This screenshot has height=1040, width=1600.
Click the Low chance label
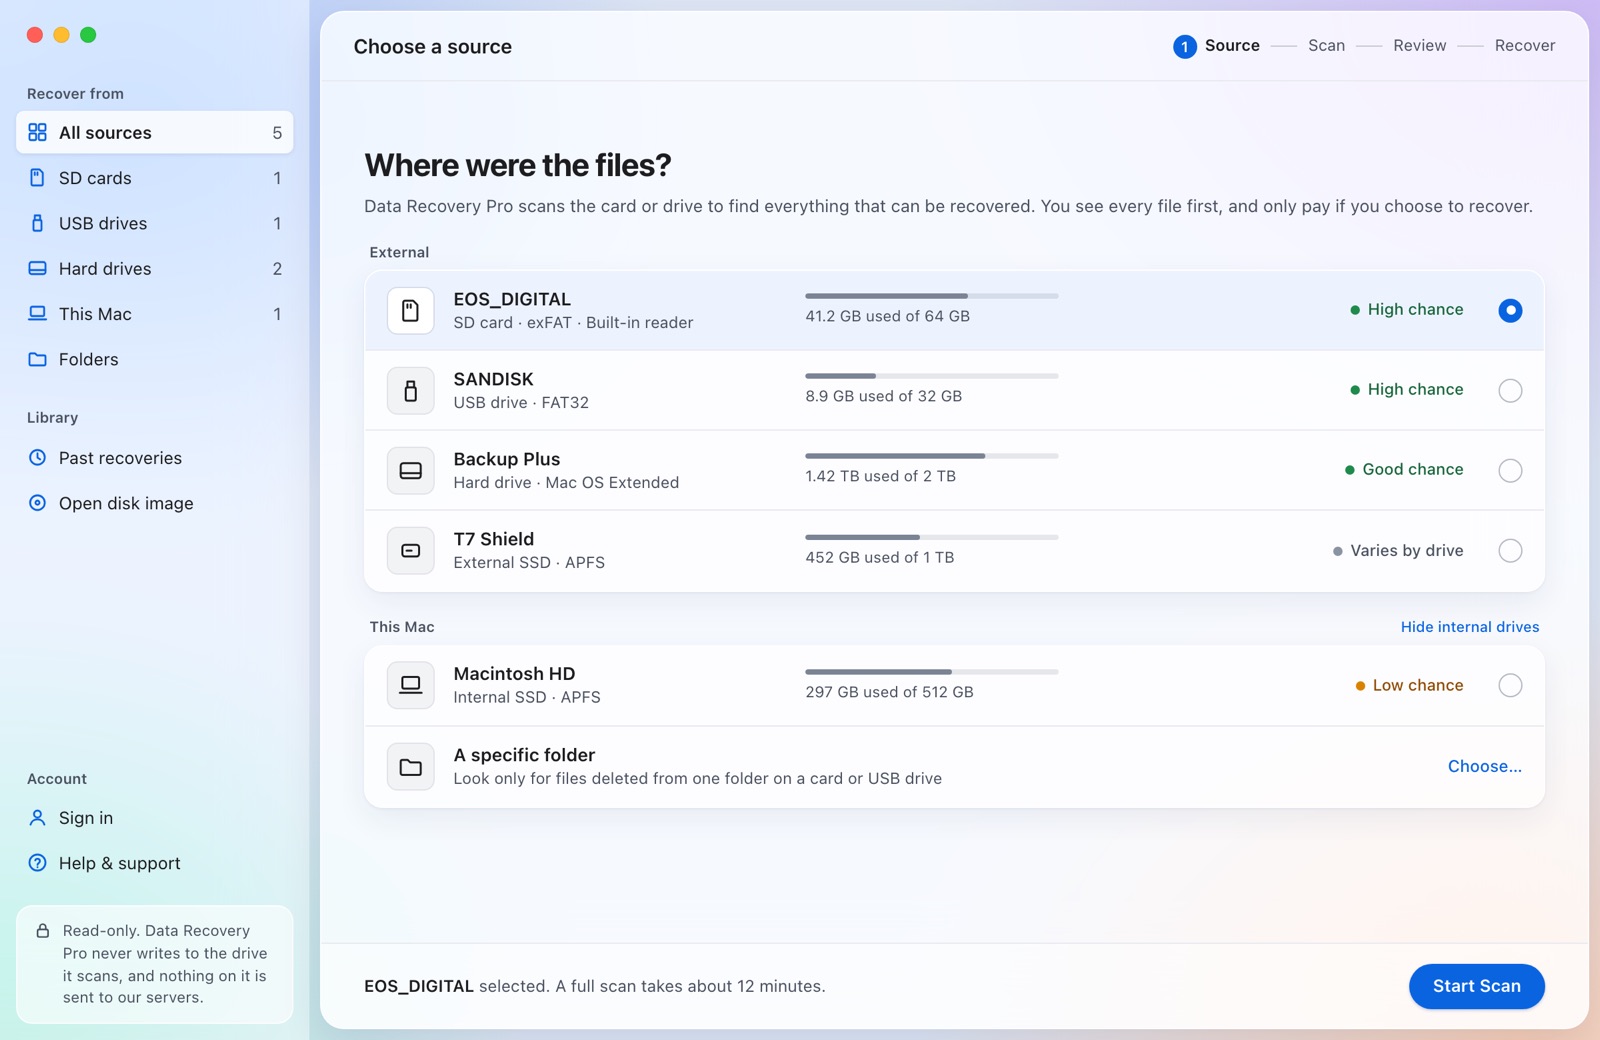tap(1409, 685)
